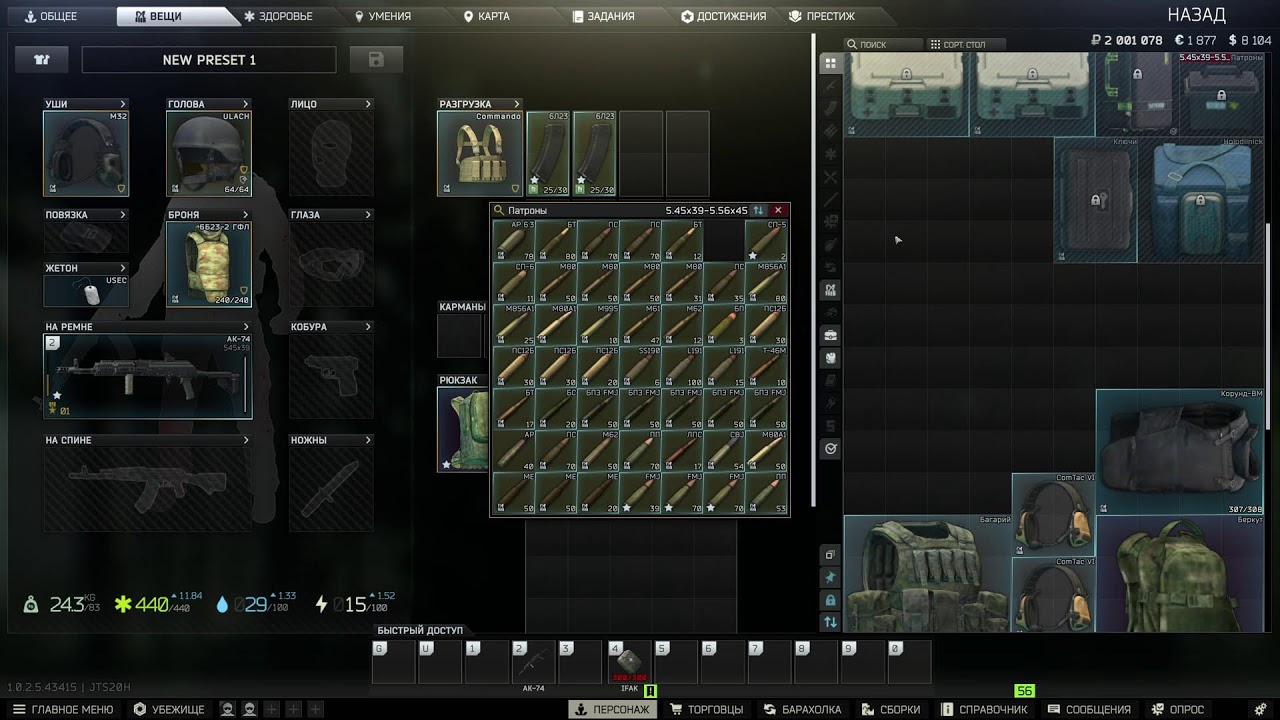
Task: Open the ОБЩЕЕ tab
Action: [x=51, y=16]
